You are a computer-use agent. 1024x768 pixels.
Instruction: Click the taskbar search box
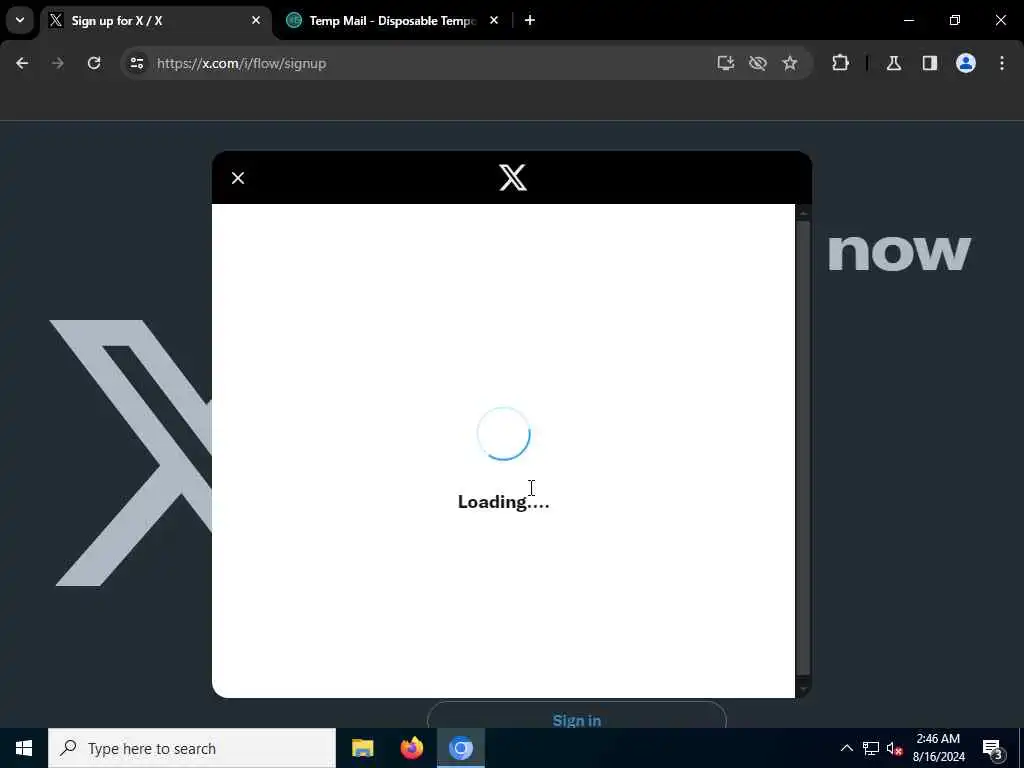192,748
